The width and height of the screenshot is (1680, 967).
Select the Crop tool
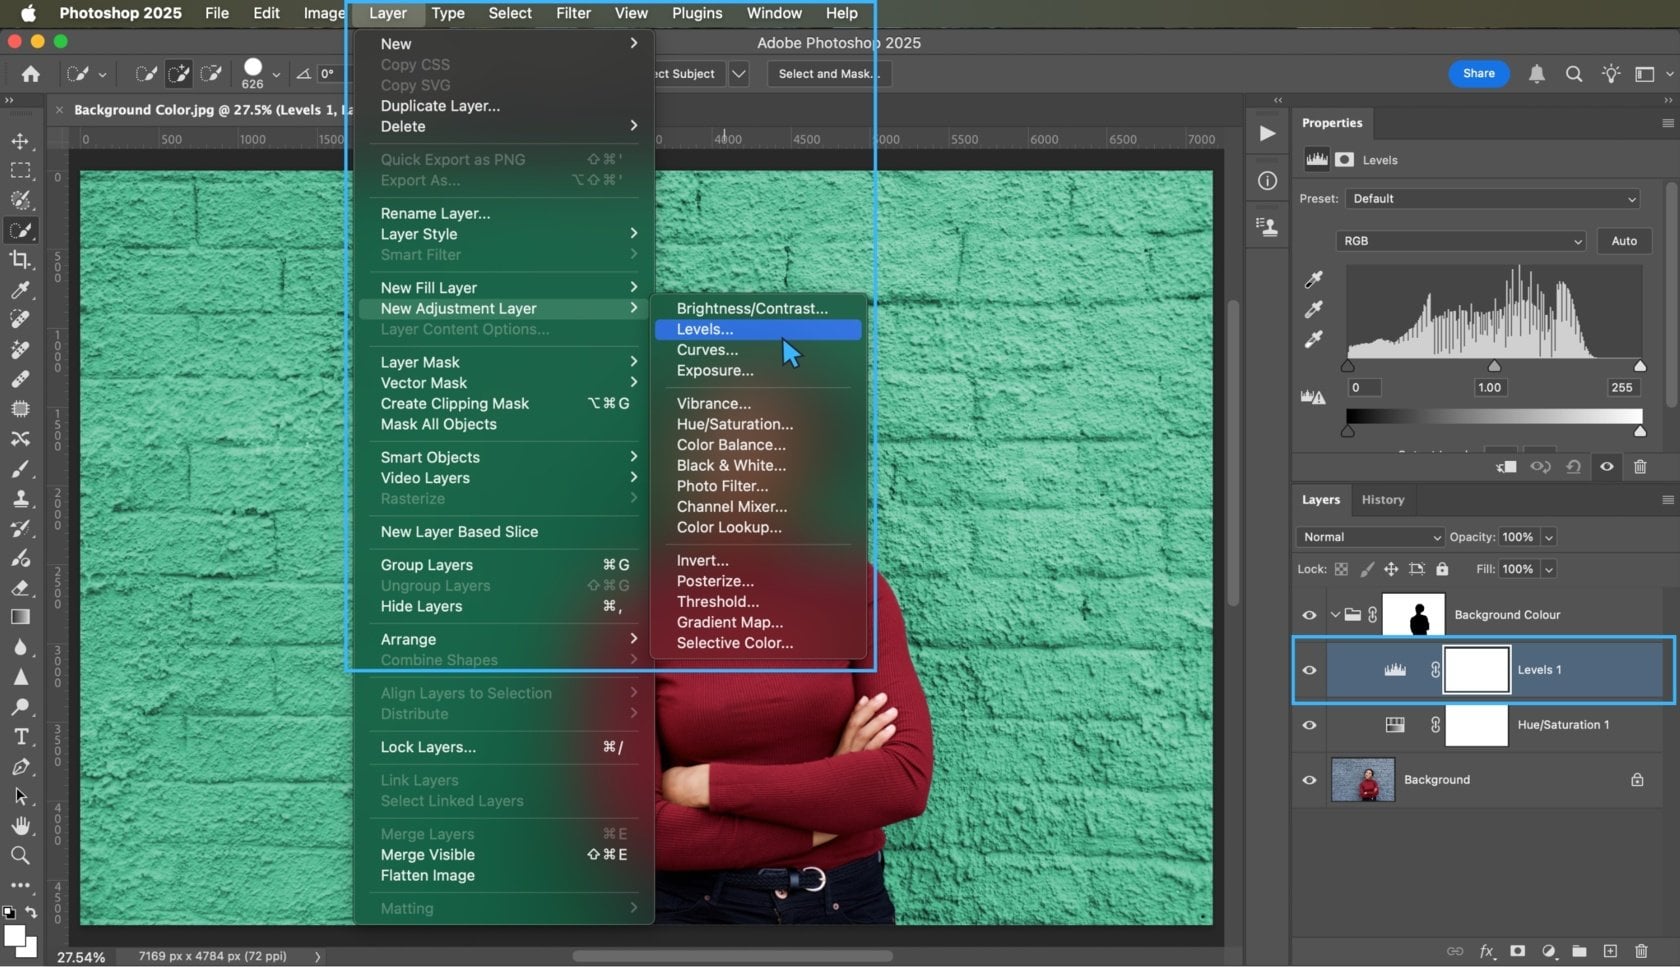tap(21, 261)
